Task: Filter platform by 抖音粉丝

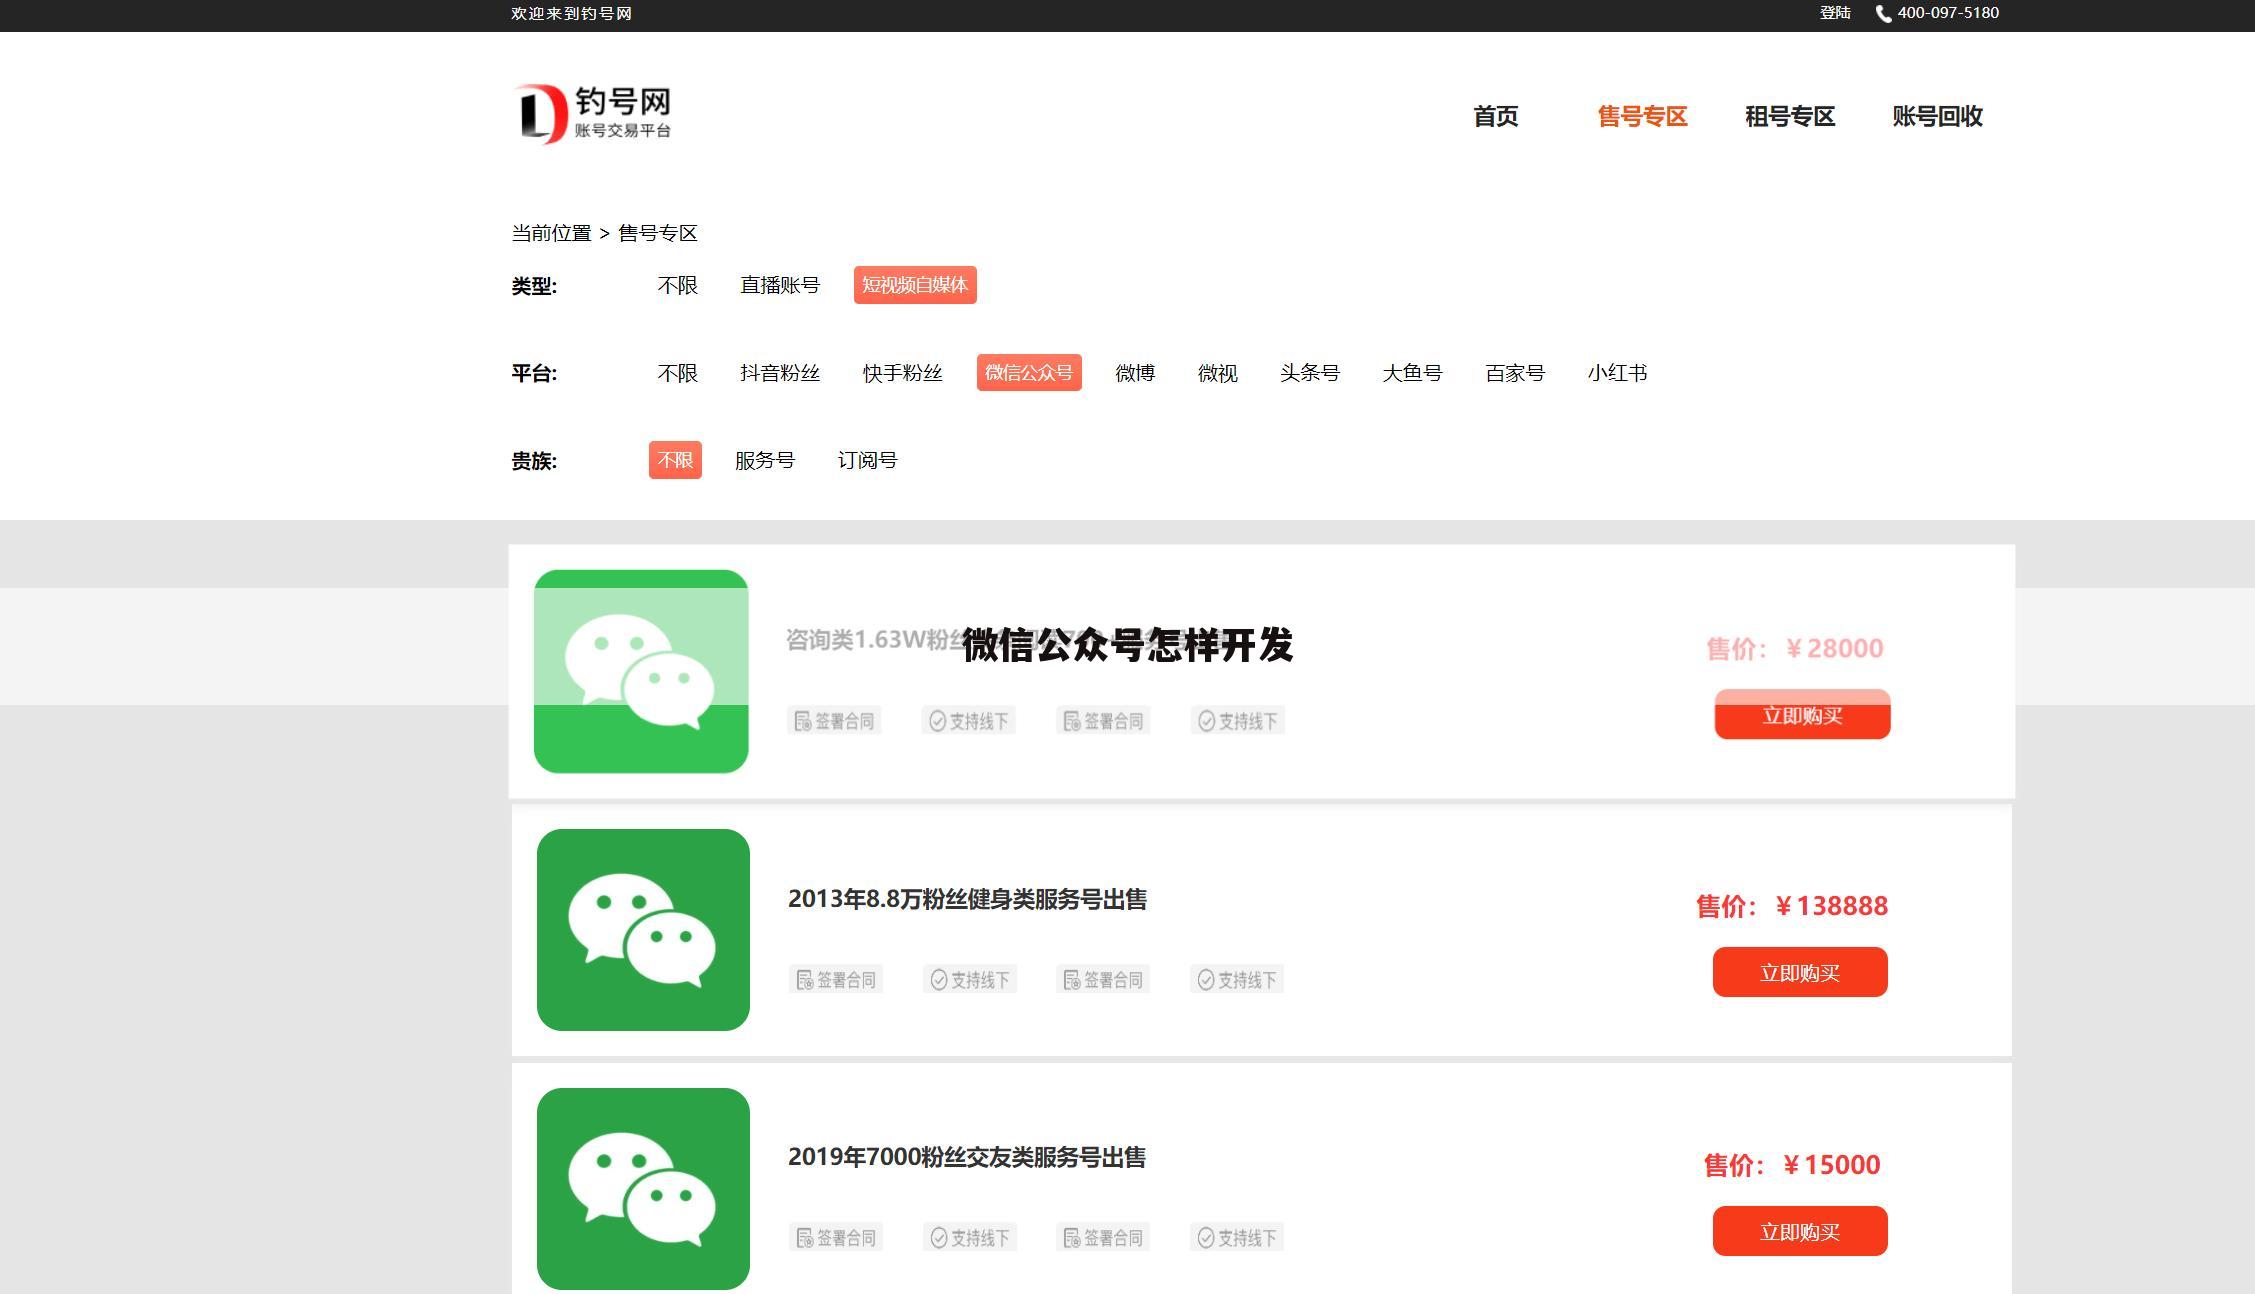Action: pos(780,373)
